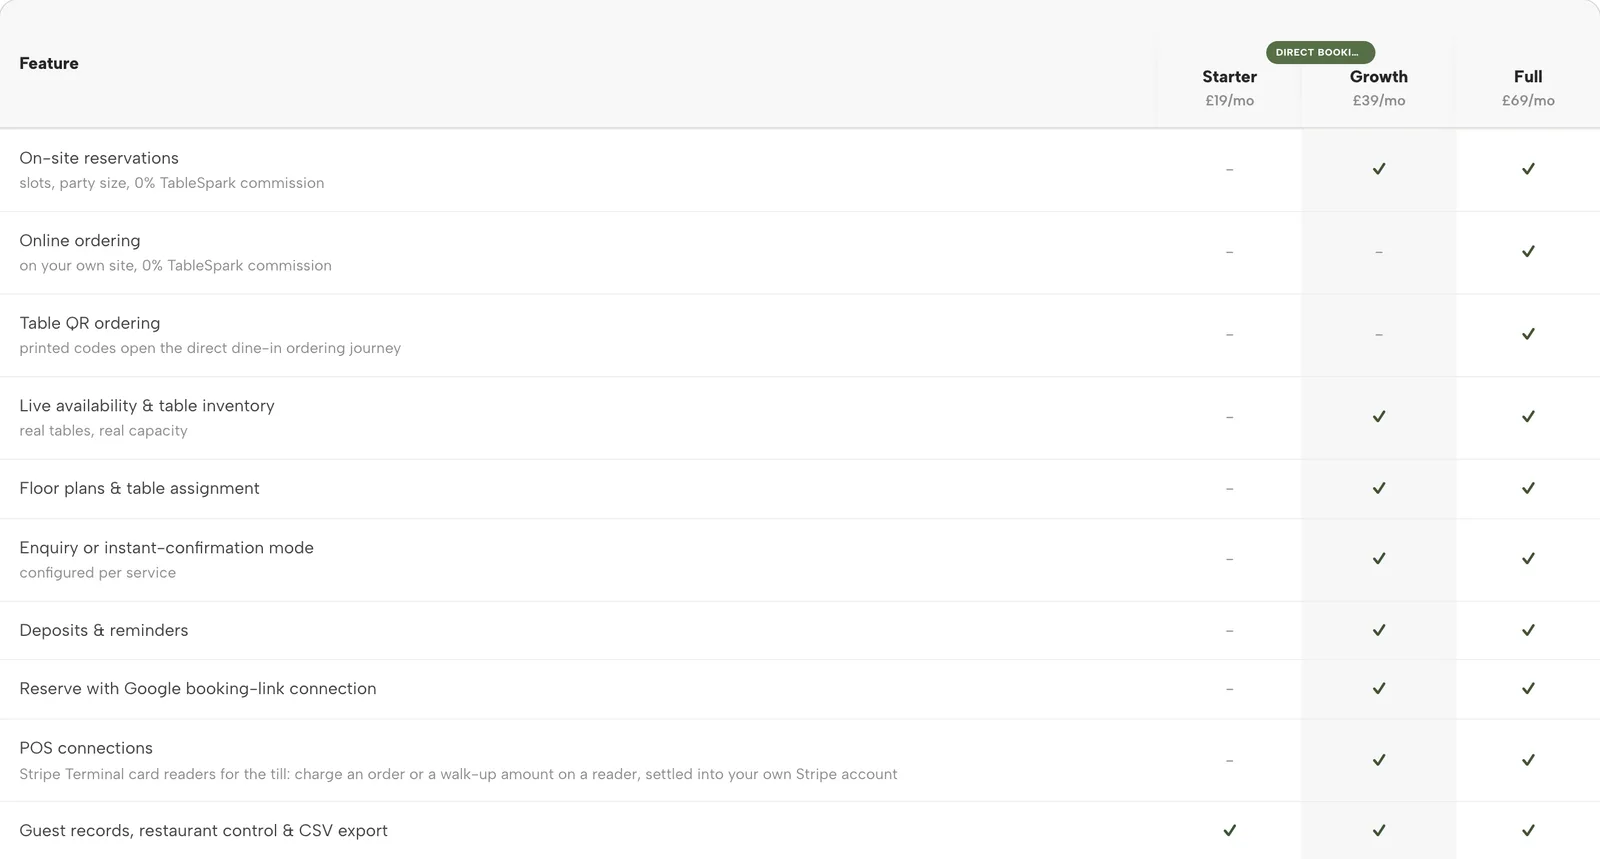The width and height of the screenshot is (1600, 859).
Task: Click the Online ordering feature name
Action: [80, 241]
